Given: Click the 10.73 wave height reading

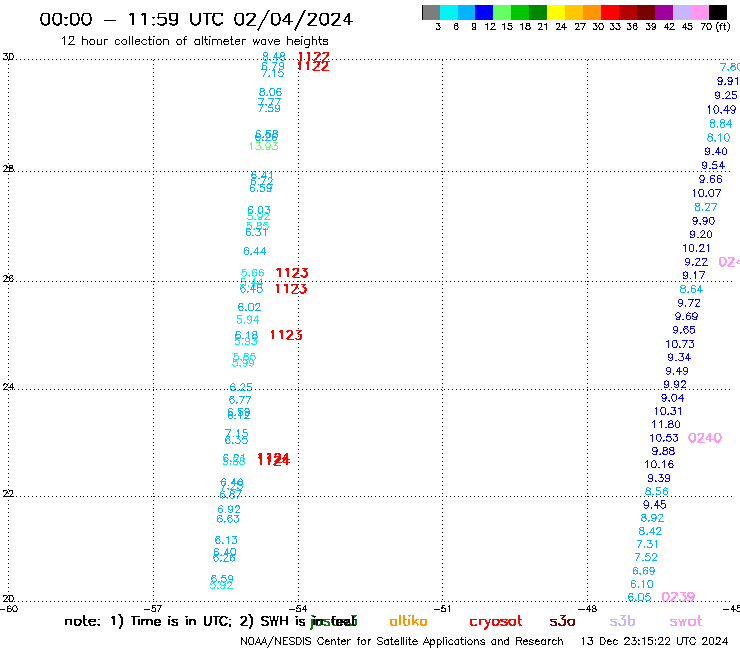Looking at the screenshot, I should click(680, 344).
